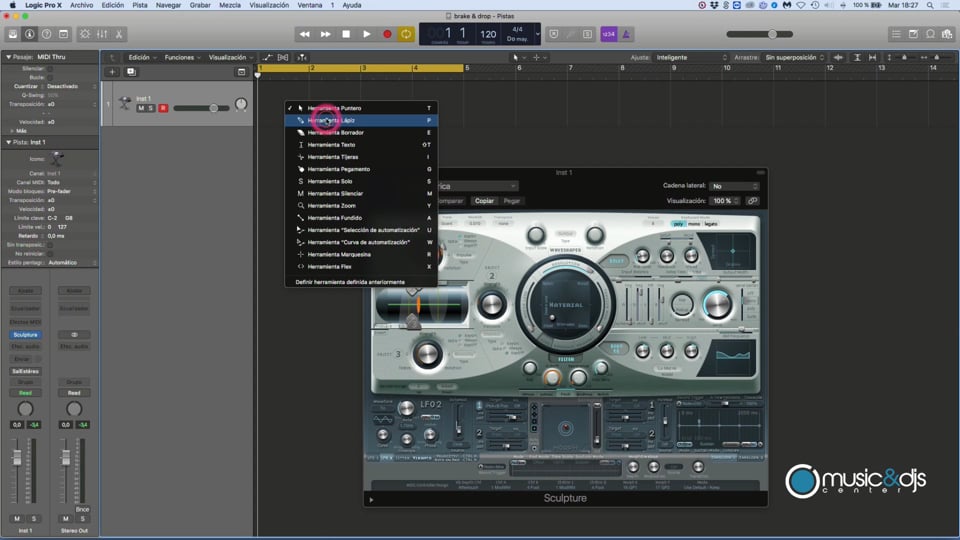Toggle record enable R on Inst 1
The height and width of the screenshot is (540, 960).
(163, 108)
